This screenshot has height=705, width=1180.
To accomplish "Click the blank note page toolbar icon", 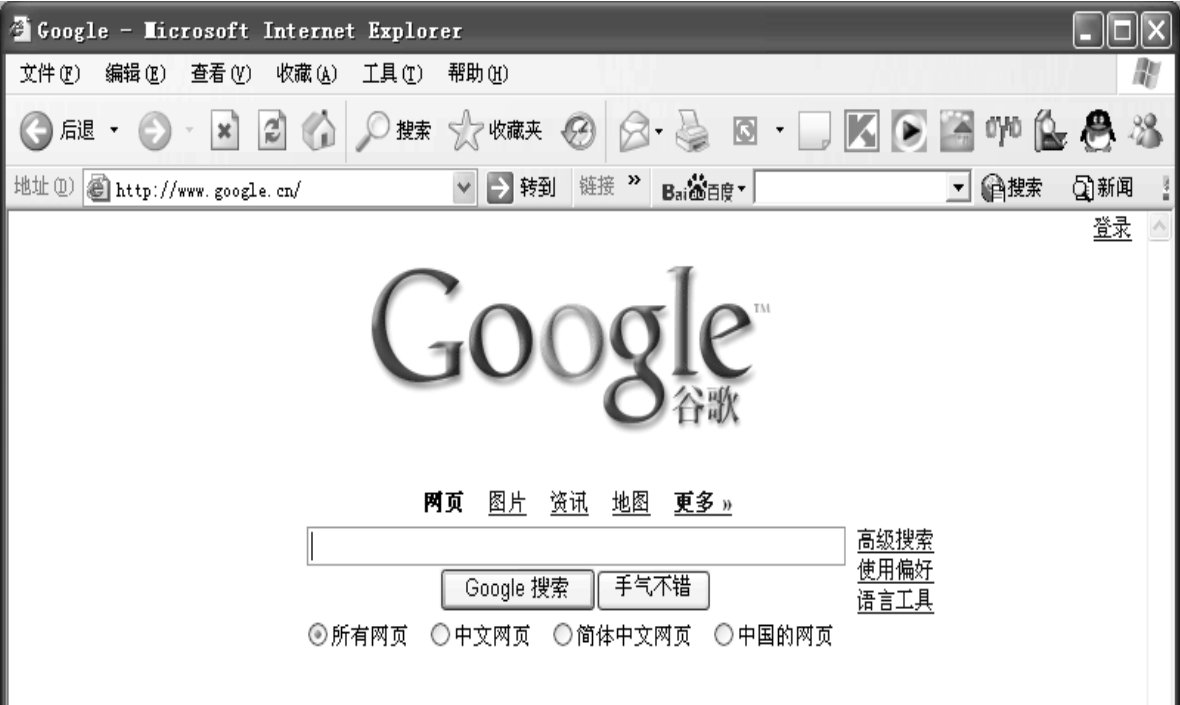I will pos(814,131).
